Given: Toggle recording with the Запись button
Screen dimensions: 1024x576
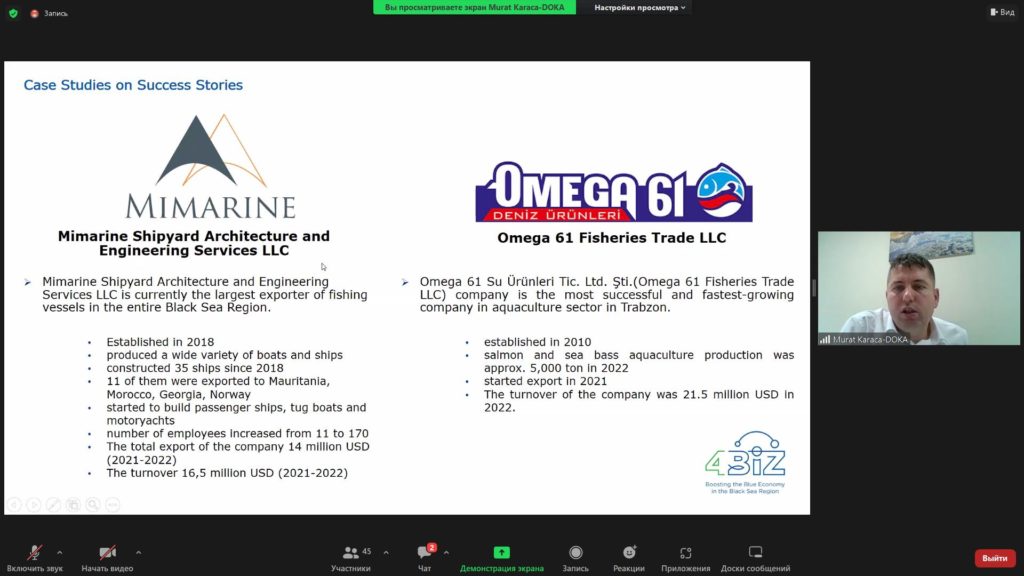Looking at the screenshot, I should pos(575,556).
